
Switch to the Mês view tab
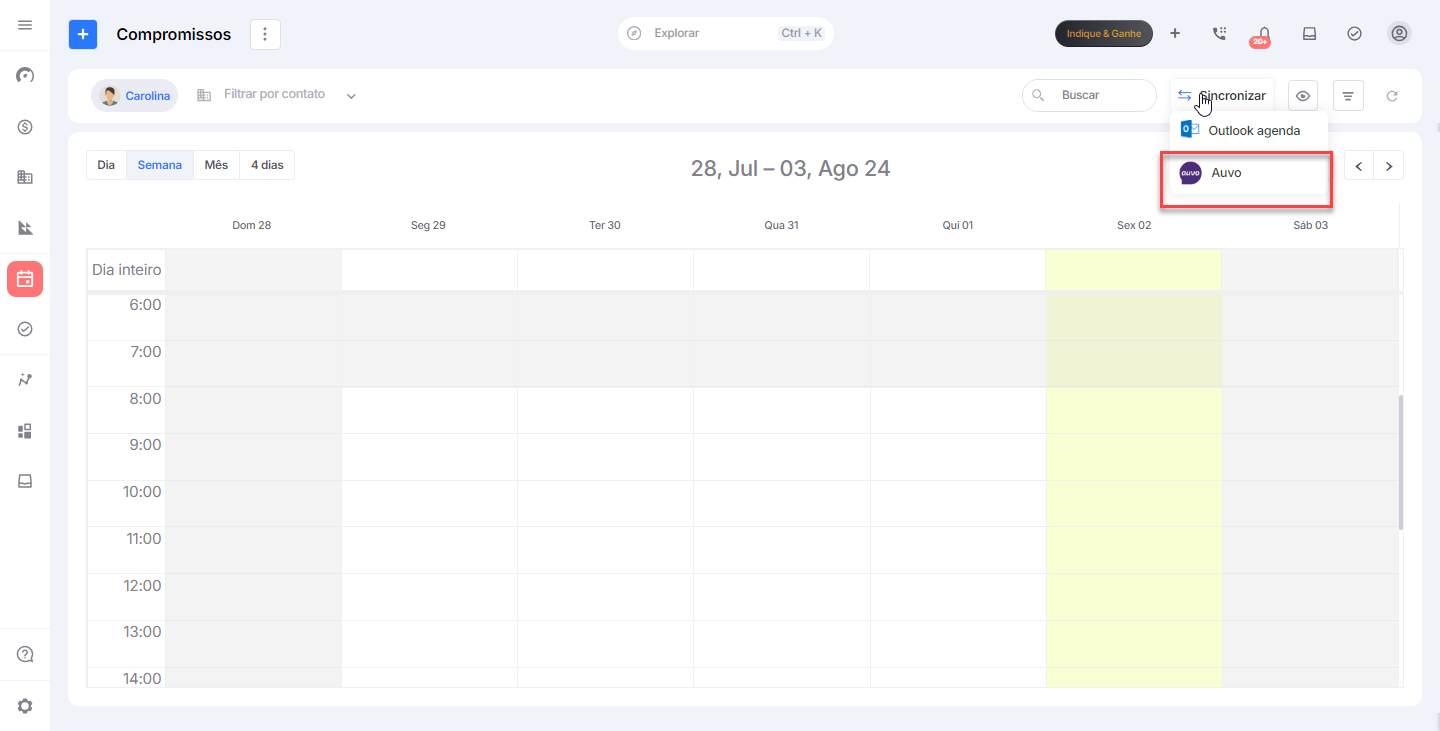(216, 165)
